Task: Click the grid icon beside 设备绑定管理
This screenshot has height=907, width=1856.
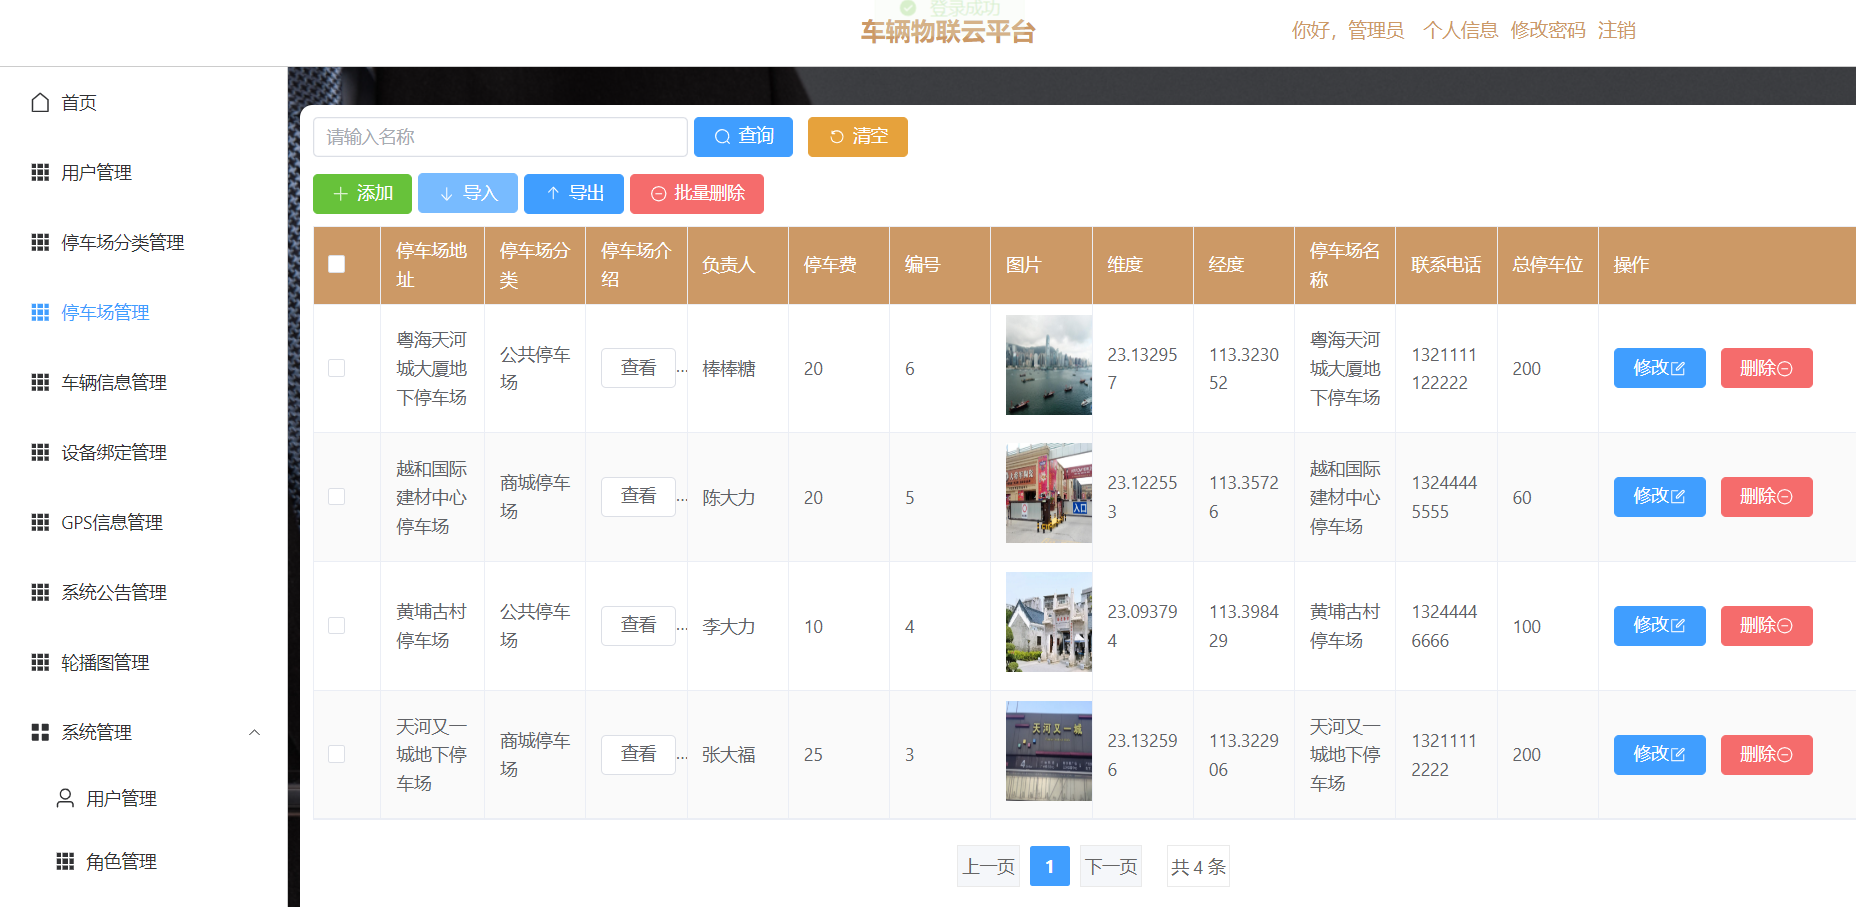Action: point(40,452)
